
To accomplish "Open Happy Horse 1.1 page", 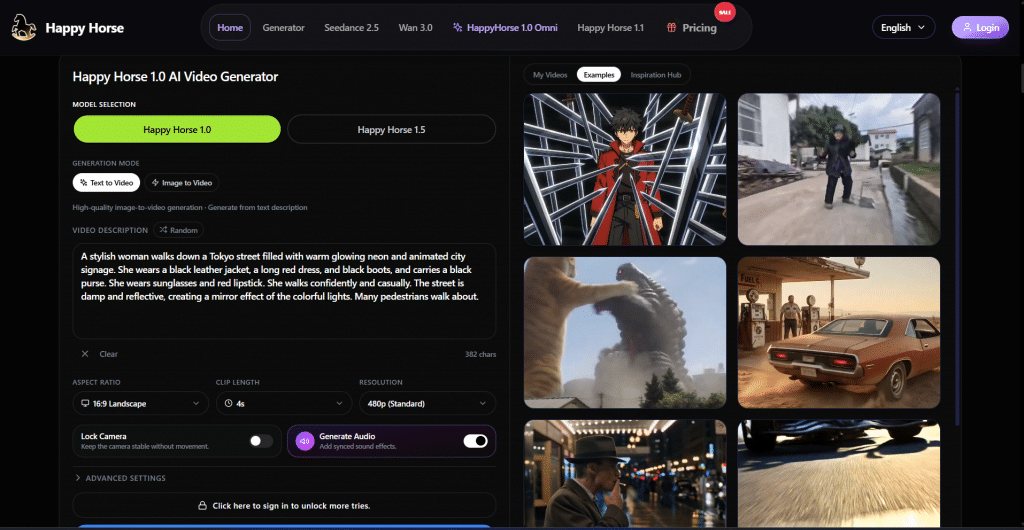I will point(611,28).
